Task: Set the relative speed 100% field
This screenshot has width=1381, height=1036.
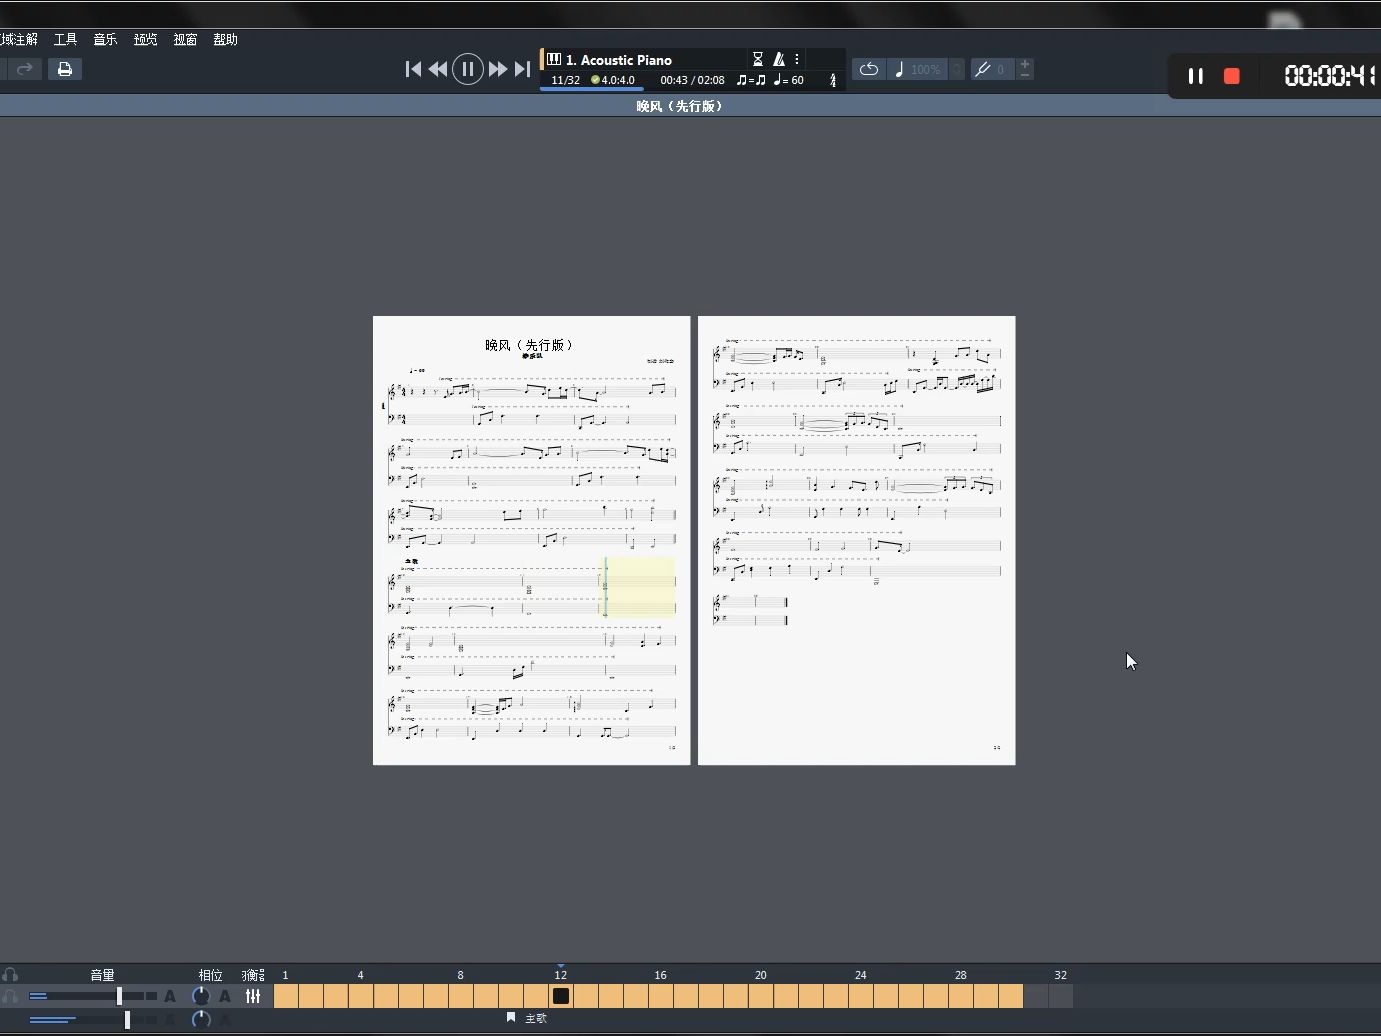Action: pos(925,69)
